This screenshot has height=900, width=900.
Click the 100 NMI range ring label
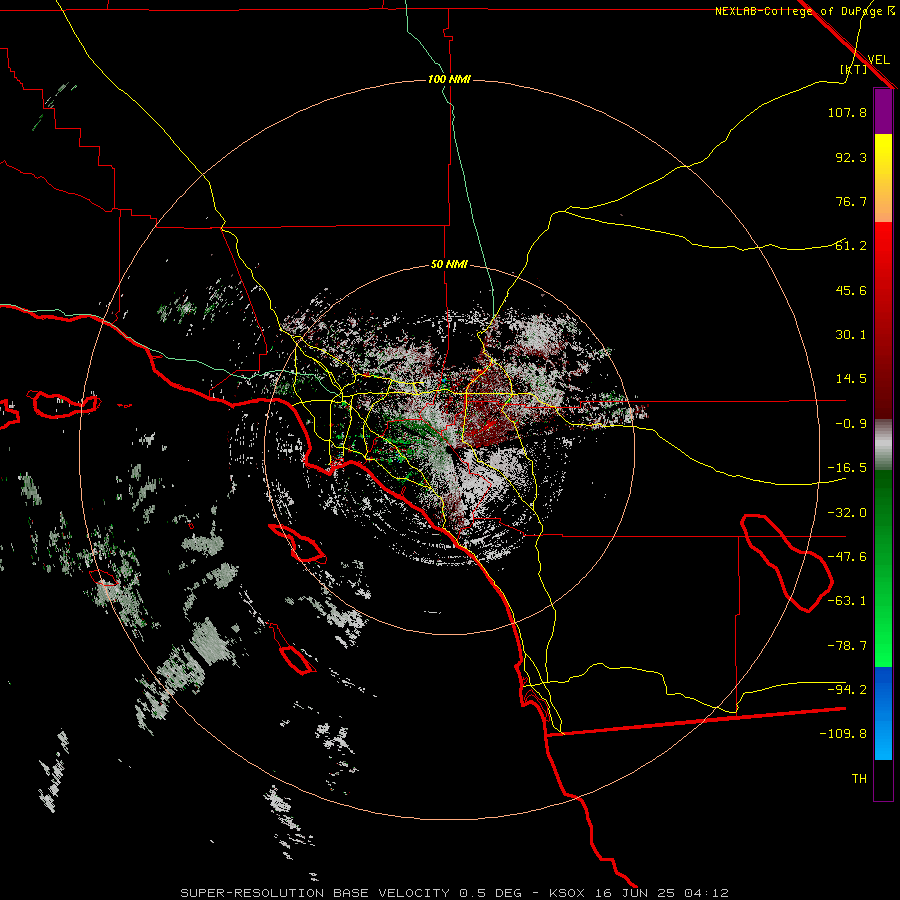pyautogui.click(x=449, y=79)
